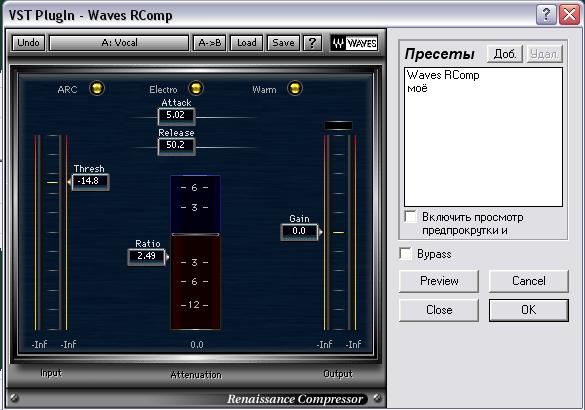Open the A: Vocal preset selector
The image size is (585, 410).
[119, 43]
